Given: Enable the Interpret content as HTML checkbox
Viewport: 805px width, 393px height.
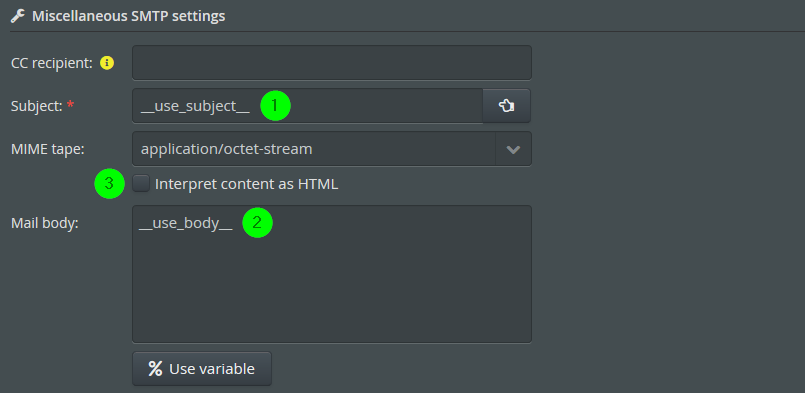Looking at the screenshot, I should (x=141, y=183).
